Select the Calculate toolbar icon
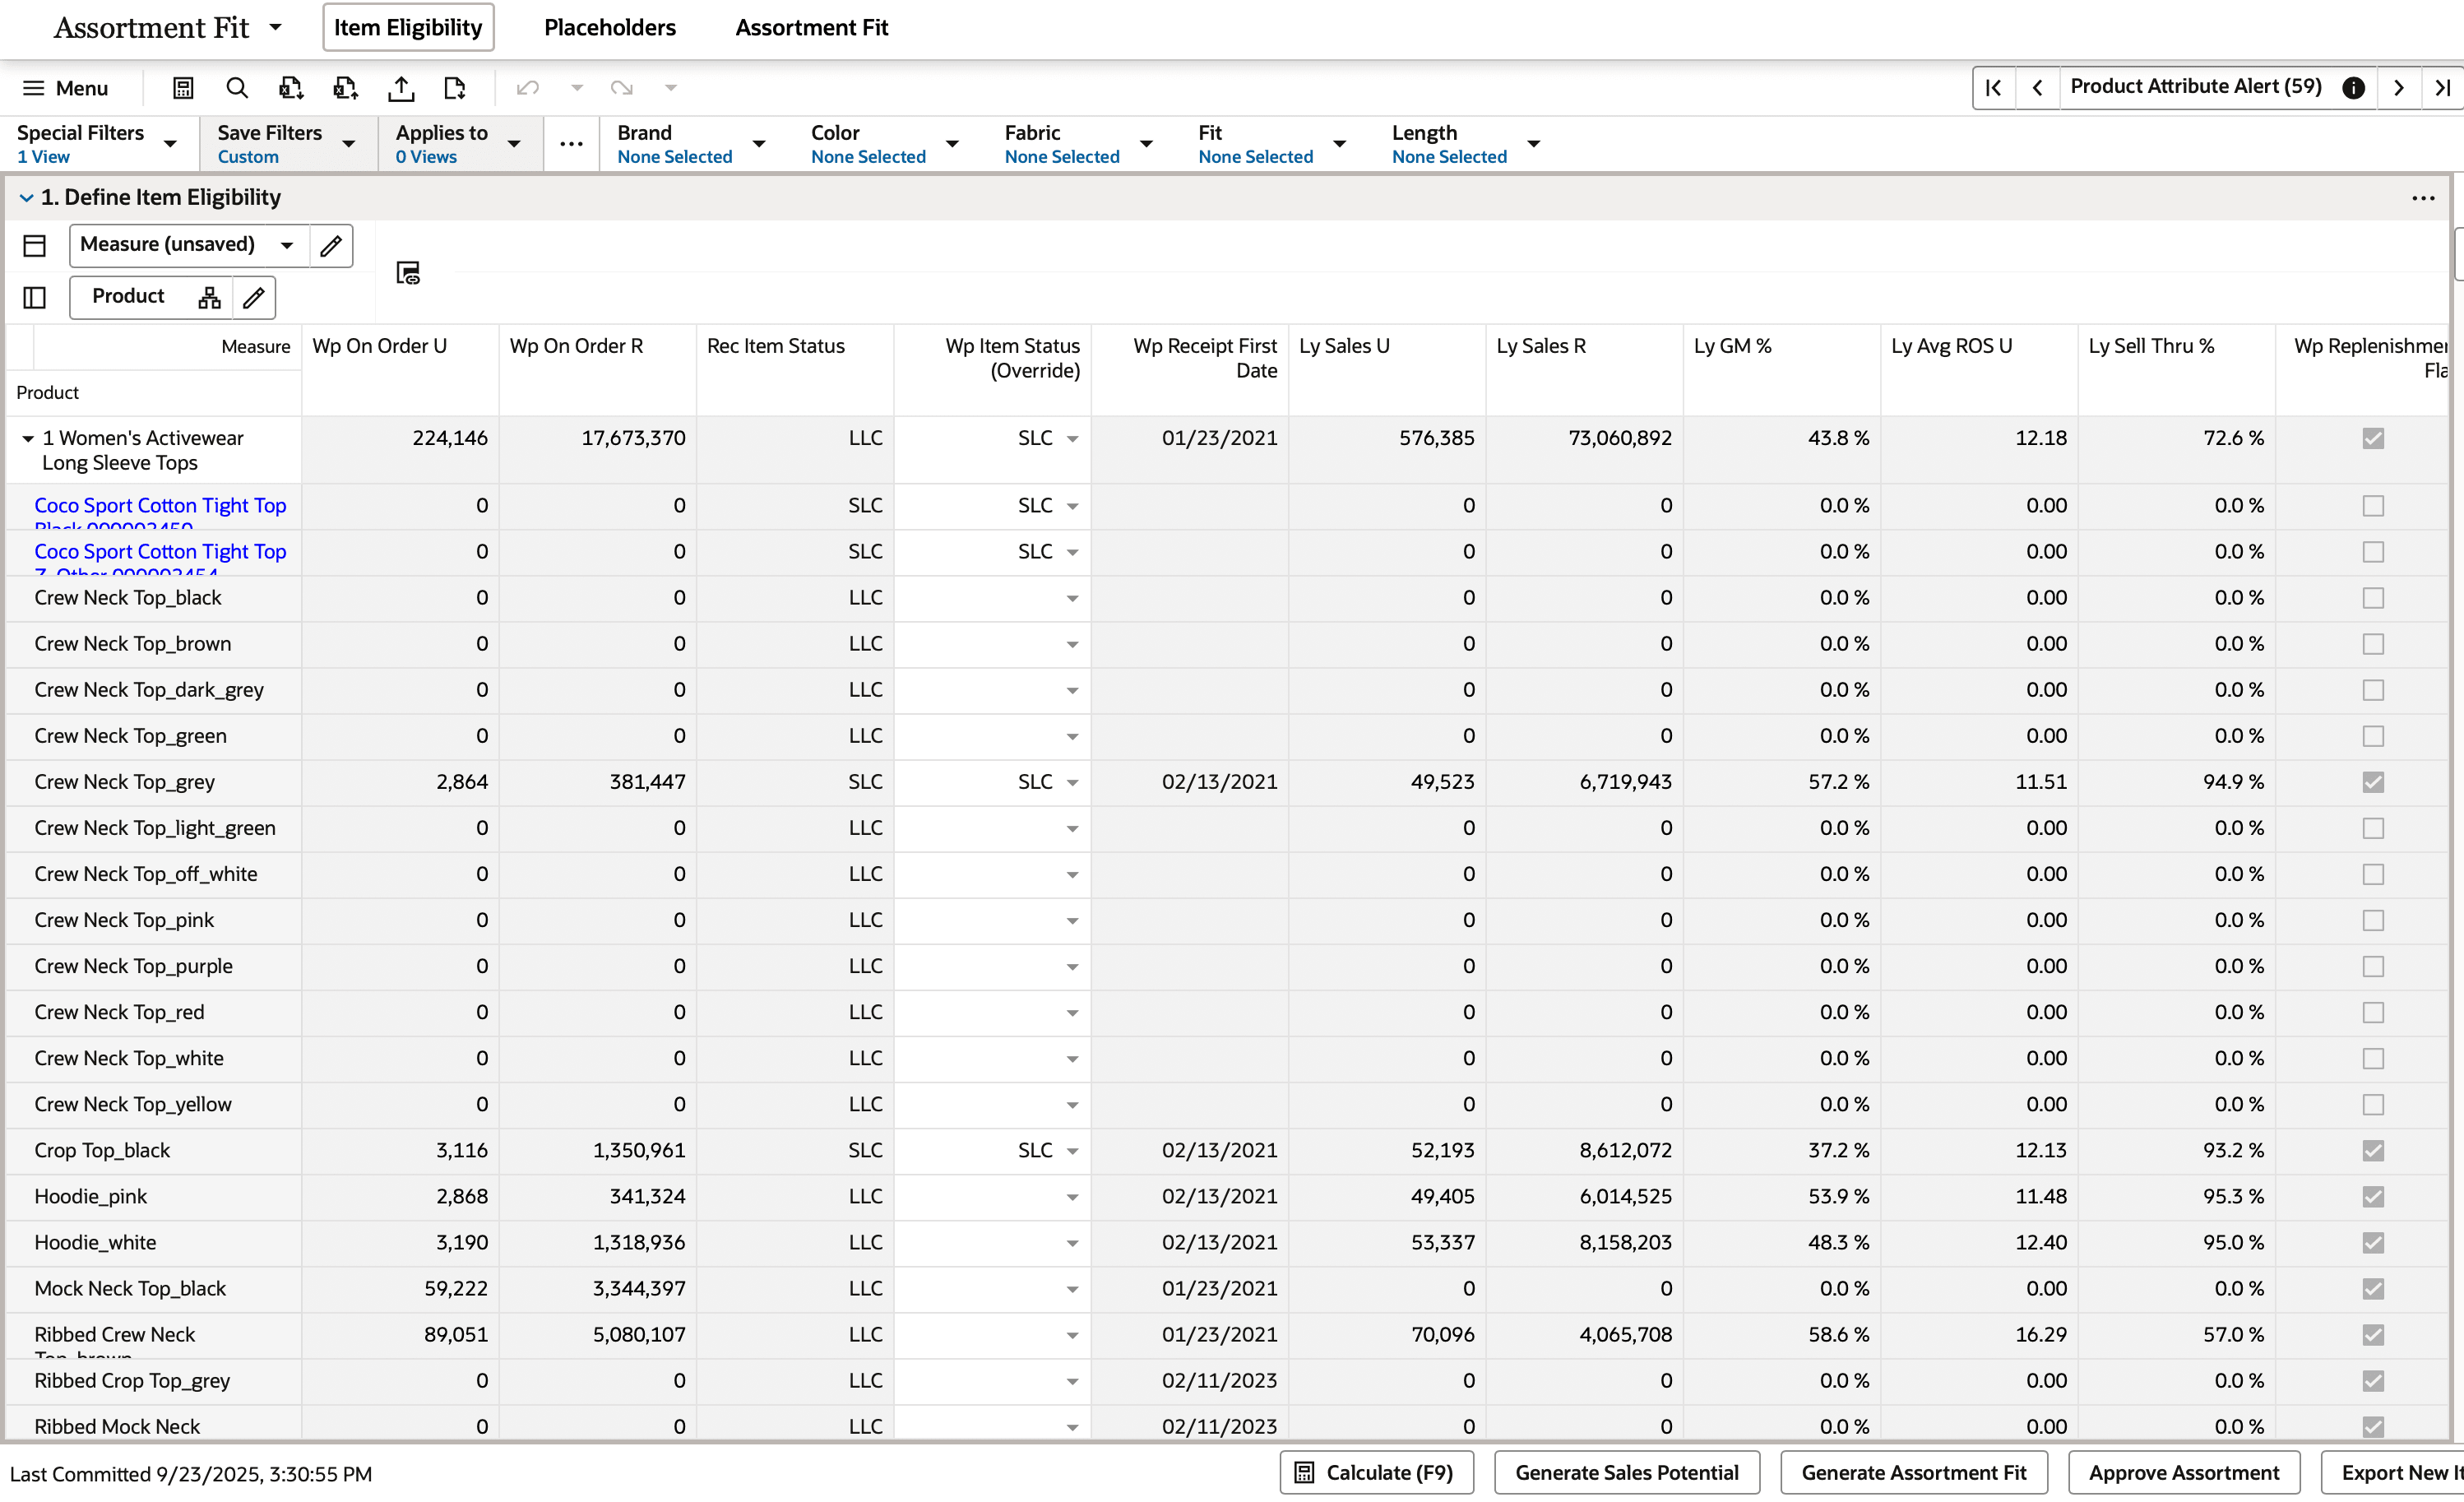The image size is (2464, 1502). 183,88
